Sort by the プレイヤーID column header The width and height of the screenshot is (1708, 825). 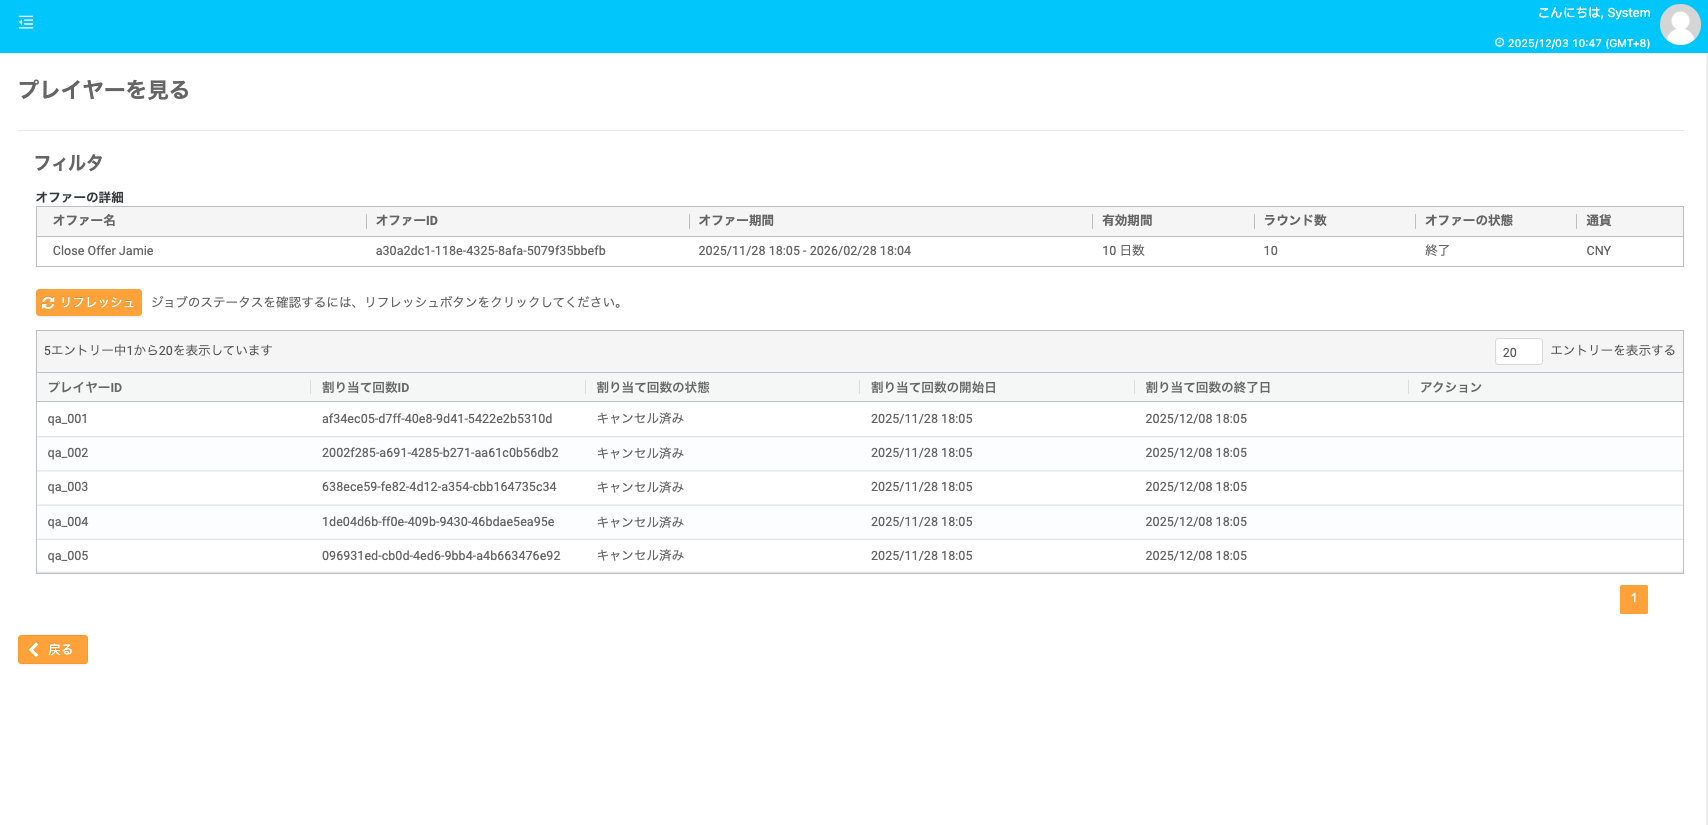pos(85,388)
